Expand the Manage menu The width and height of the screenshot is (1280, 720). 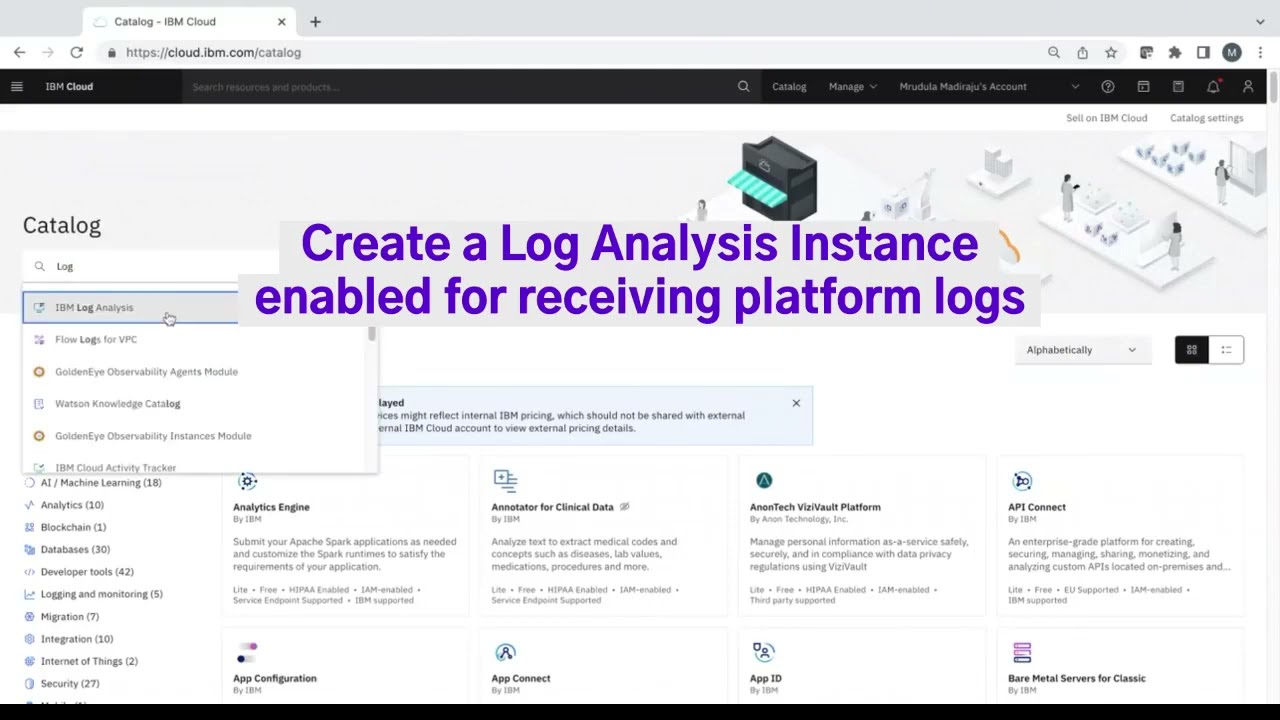(852, 87)
